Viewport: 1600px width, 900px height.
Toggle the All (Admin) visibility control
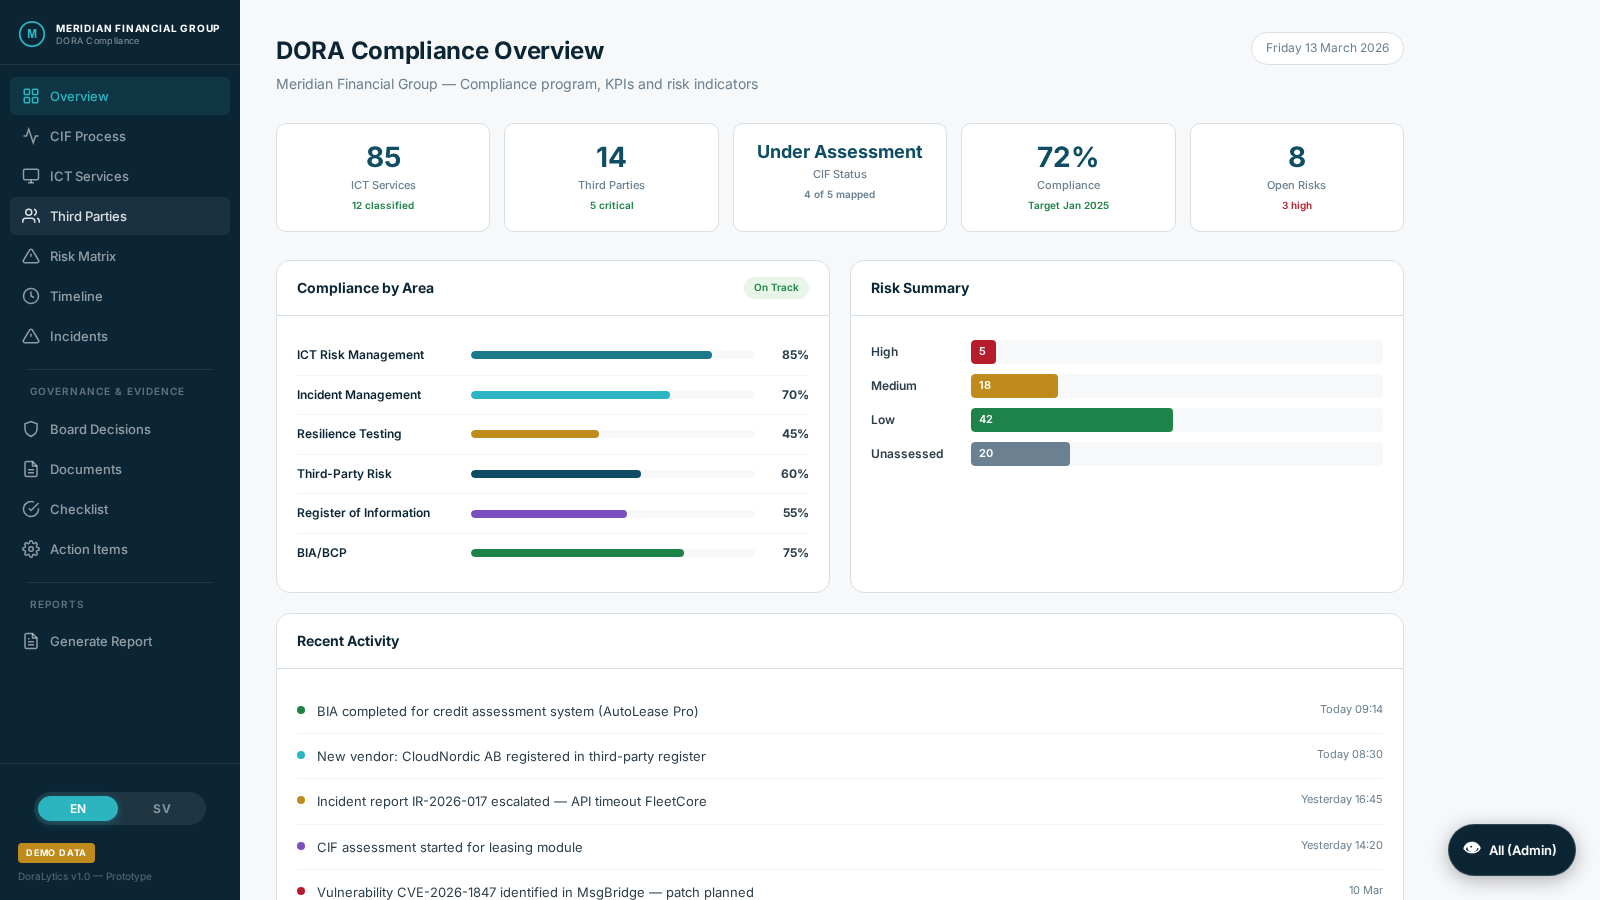click(x=1511, y=850)
